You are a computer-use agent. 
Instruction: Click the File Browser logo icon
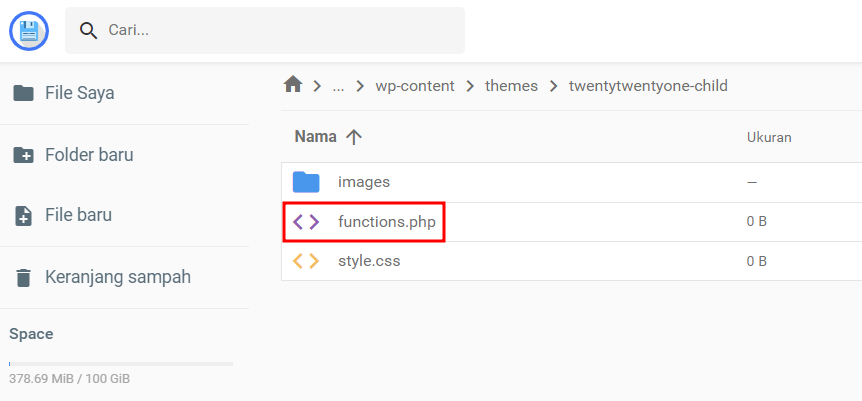coord(29,31)
